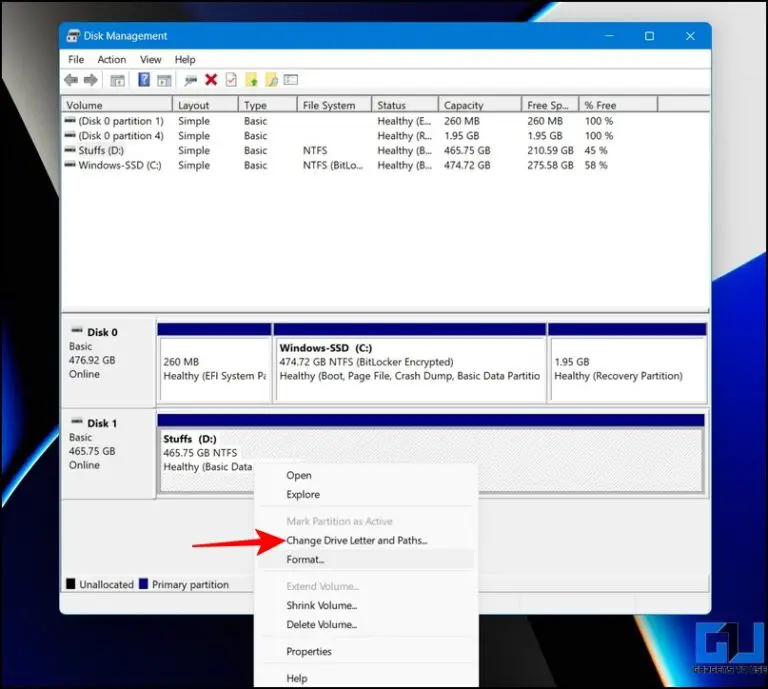Image resolution: width=768 pixels, height=689 pixels.
Task: Select Shrink Volume… in the context menu
Action: pyautogui.click(x=321, y=606)
